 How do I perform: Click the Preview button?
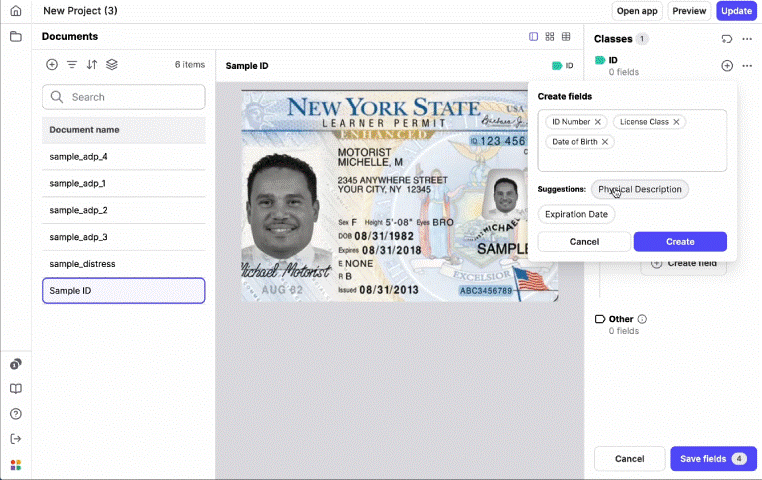tap(689, 11)
